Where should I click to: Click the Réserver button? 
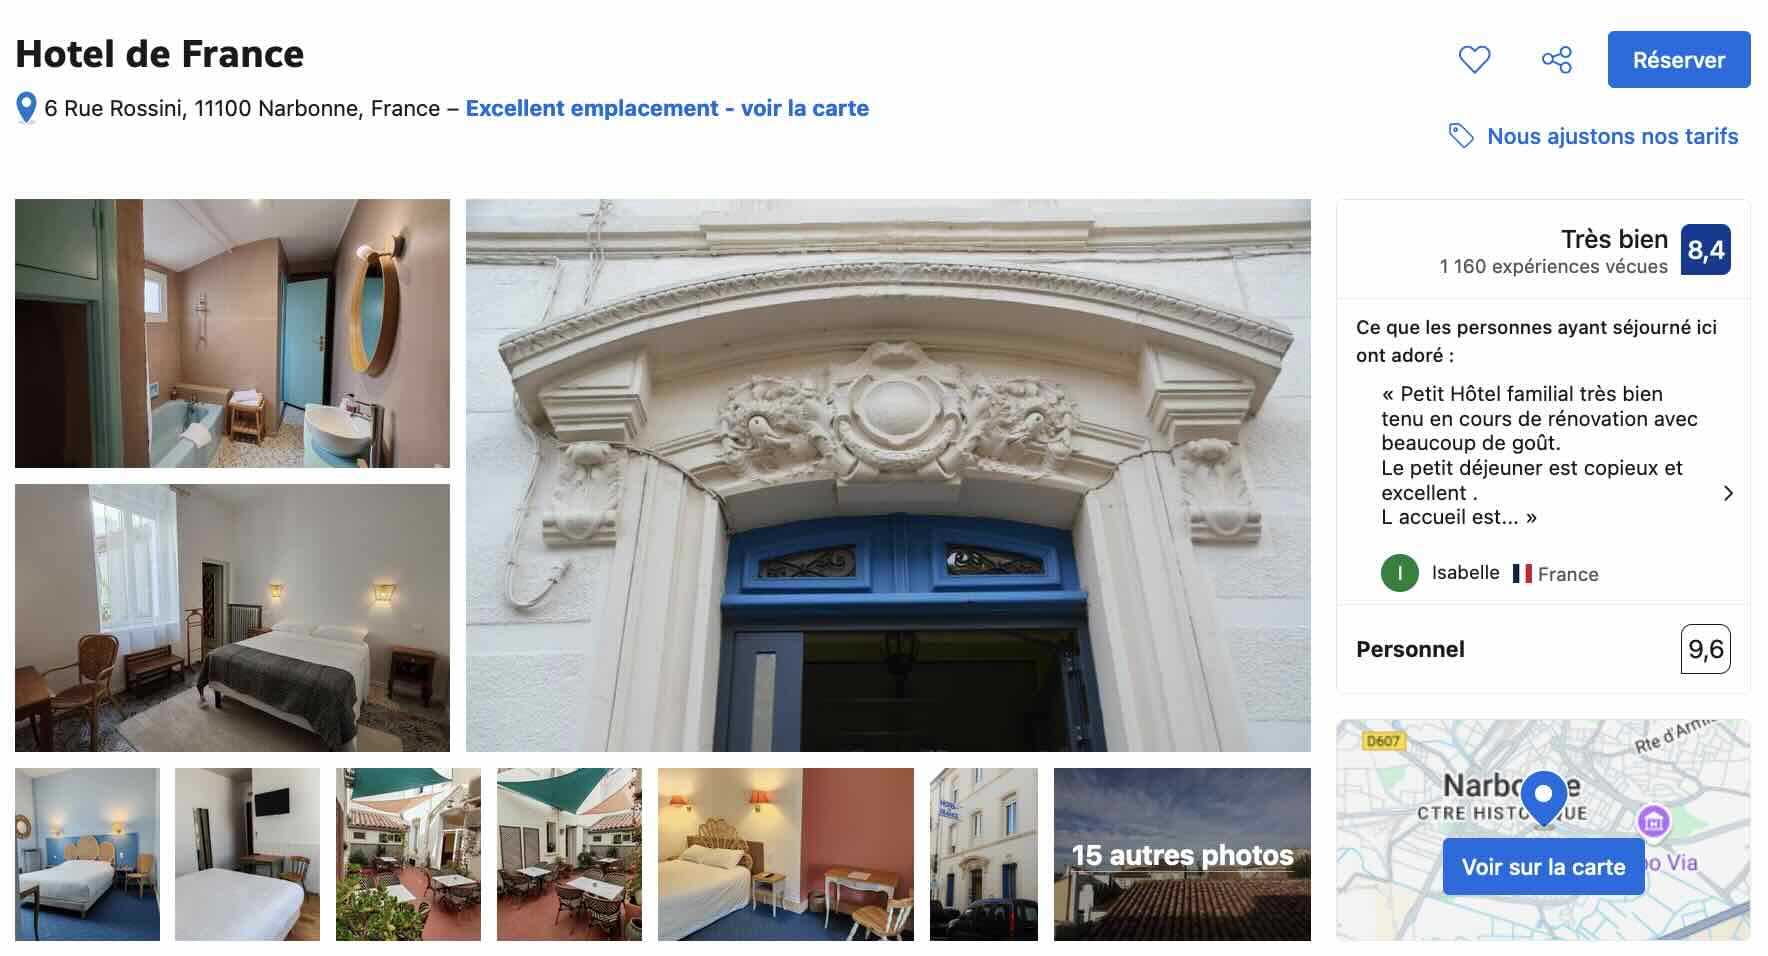click(x=1679, y=60)
